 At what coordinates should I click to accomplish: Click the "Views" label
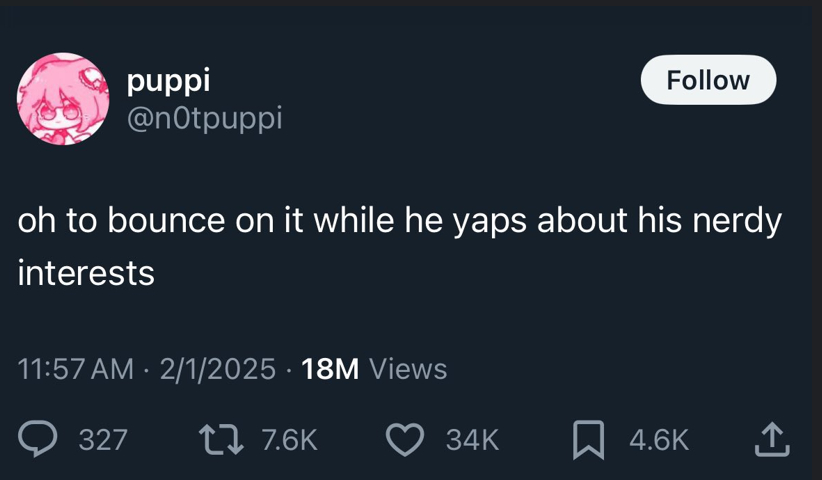click(x=408, y=369)
